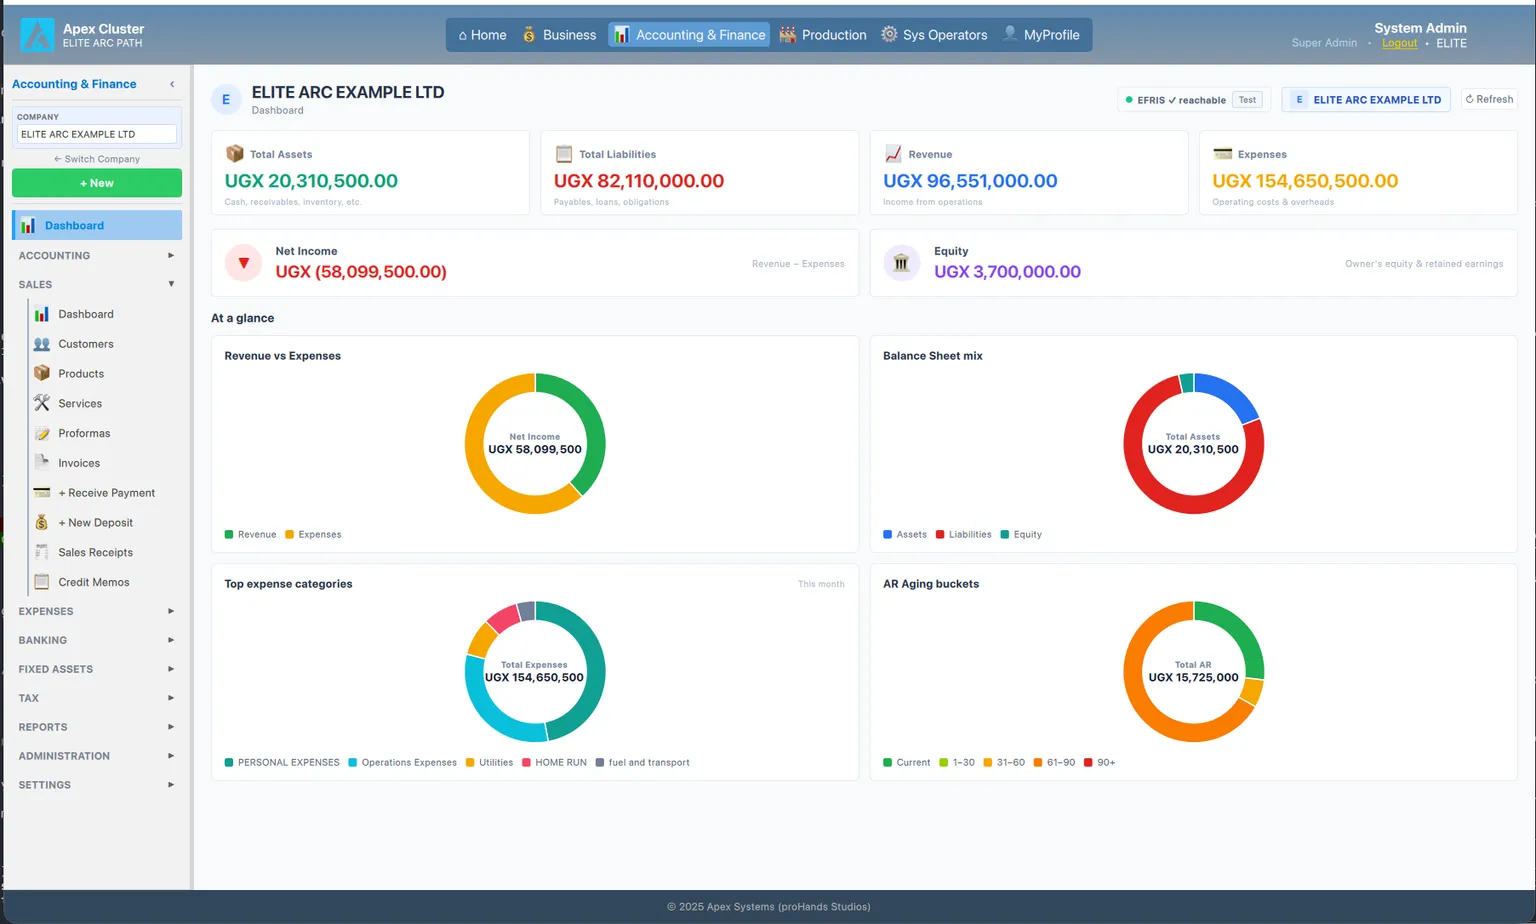1536x924 pixels.
Task: Open MyProfile tab
Action: coord(1041,35)
